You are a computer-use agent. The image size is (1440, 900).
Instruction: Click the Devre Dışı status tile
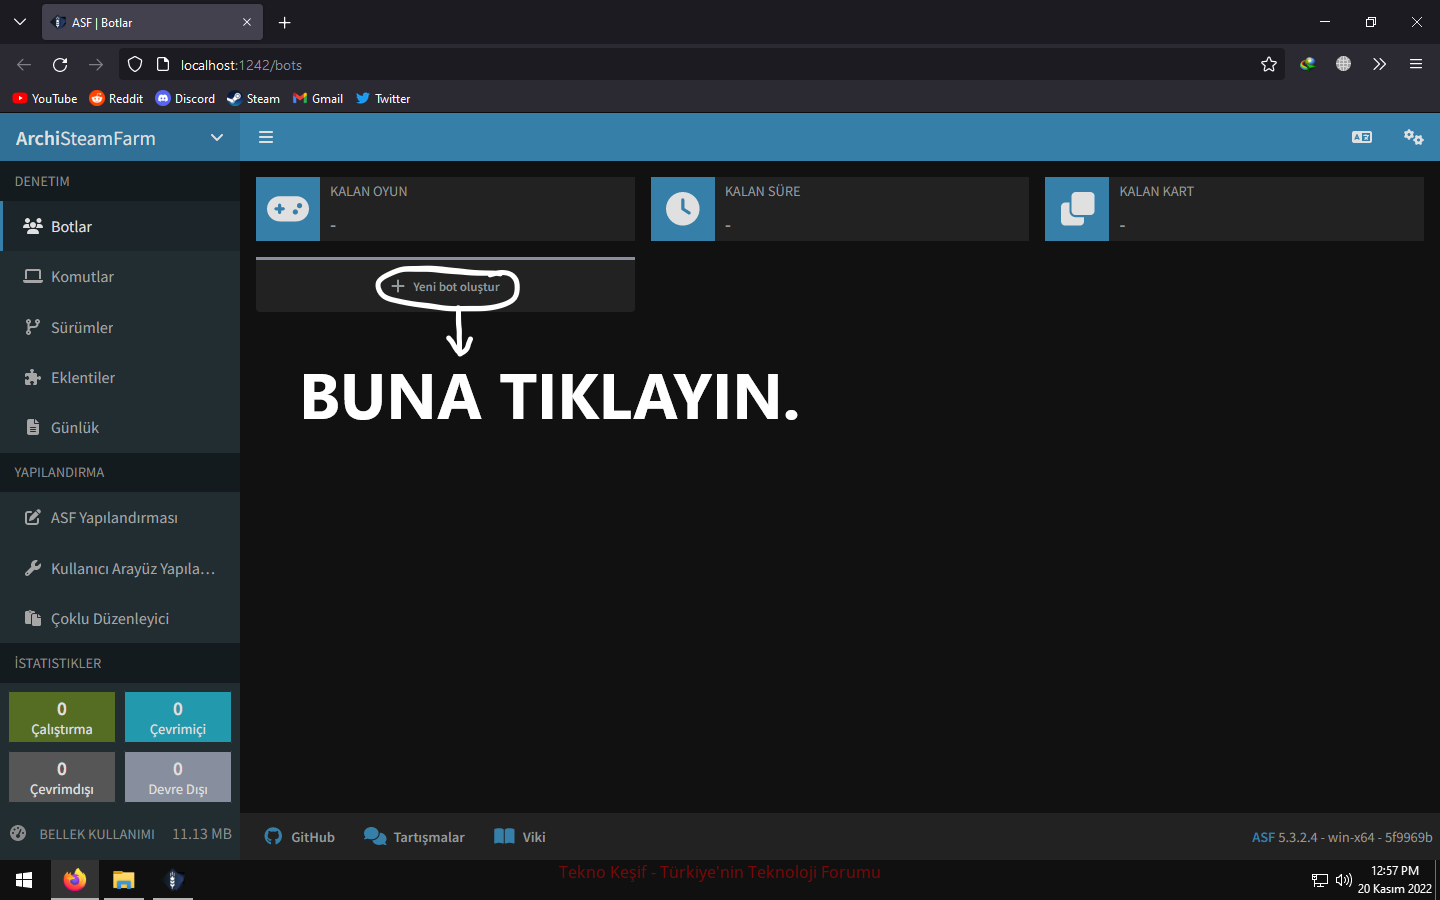coord(178,777)
